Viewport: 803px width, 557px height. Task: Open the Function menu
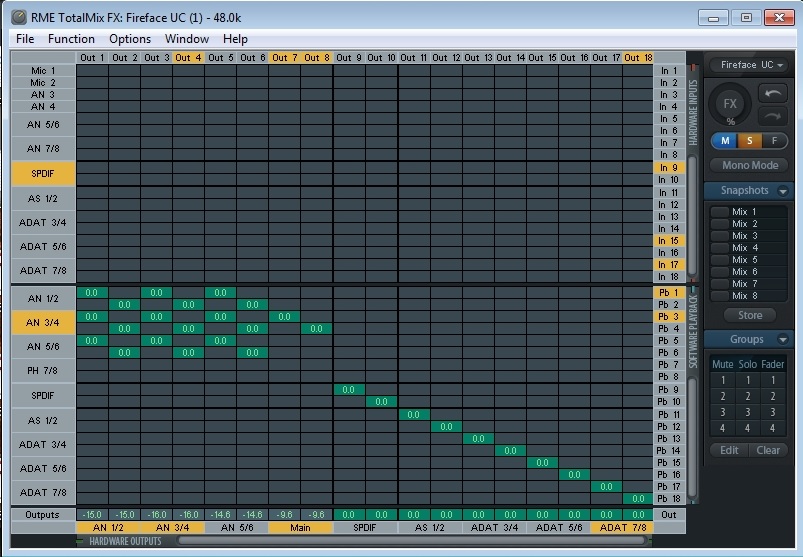point(71,39)
